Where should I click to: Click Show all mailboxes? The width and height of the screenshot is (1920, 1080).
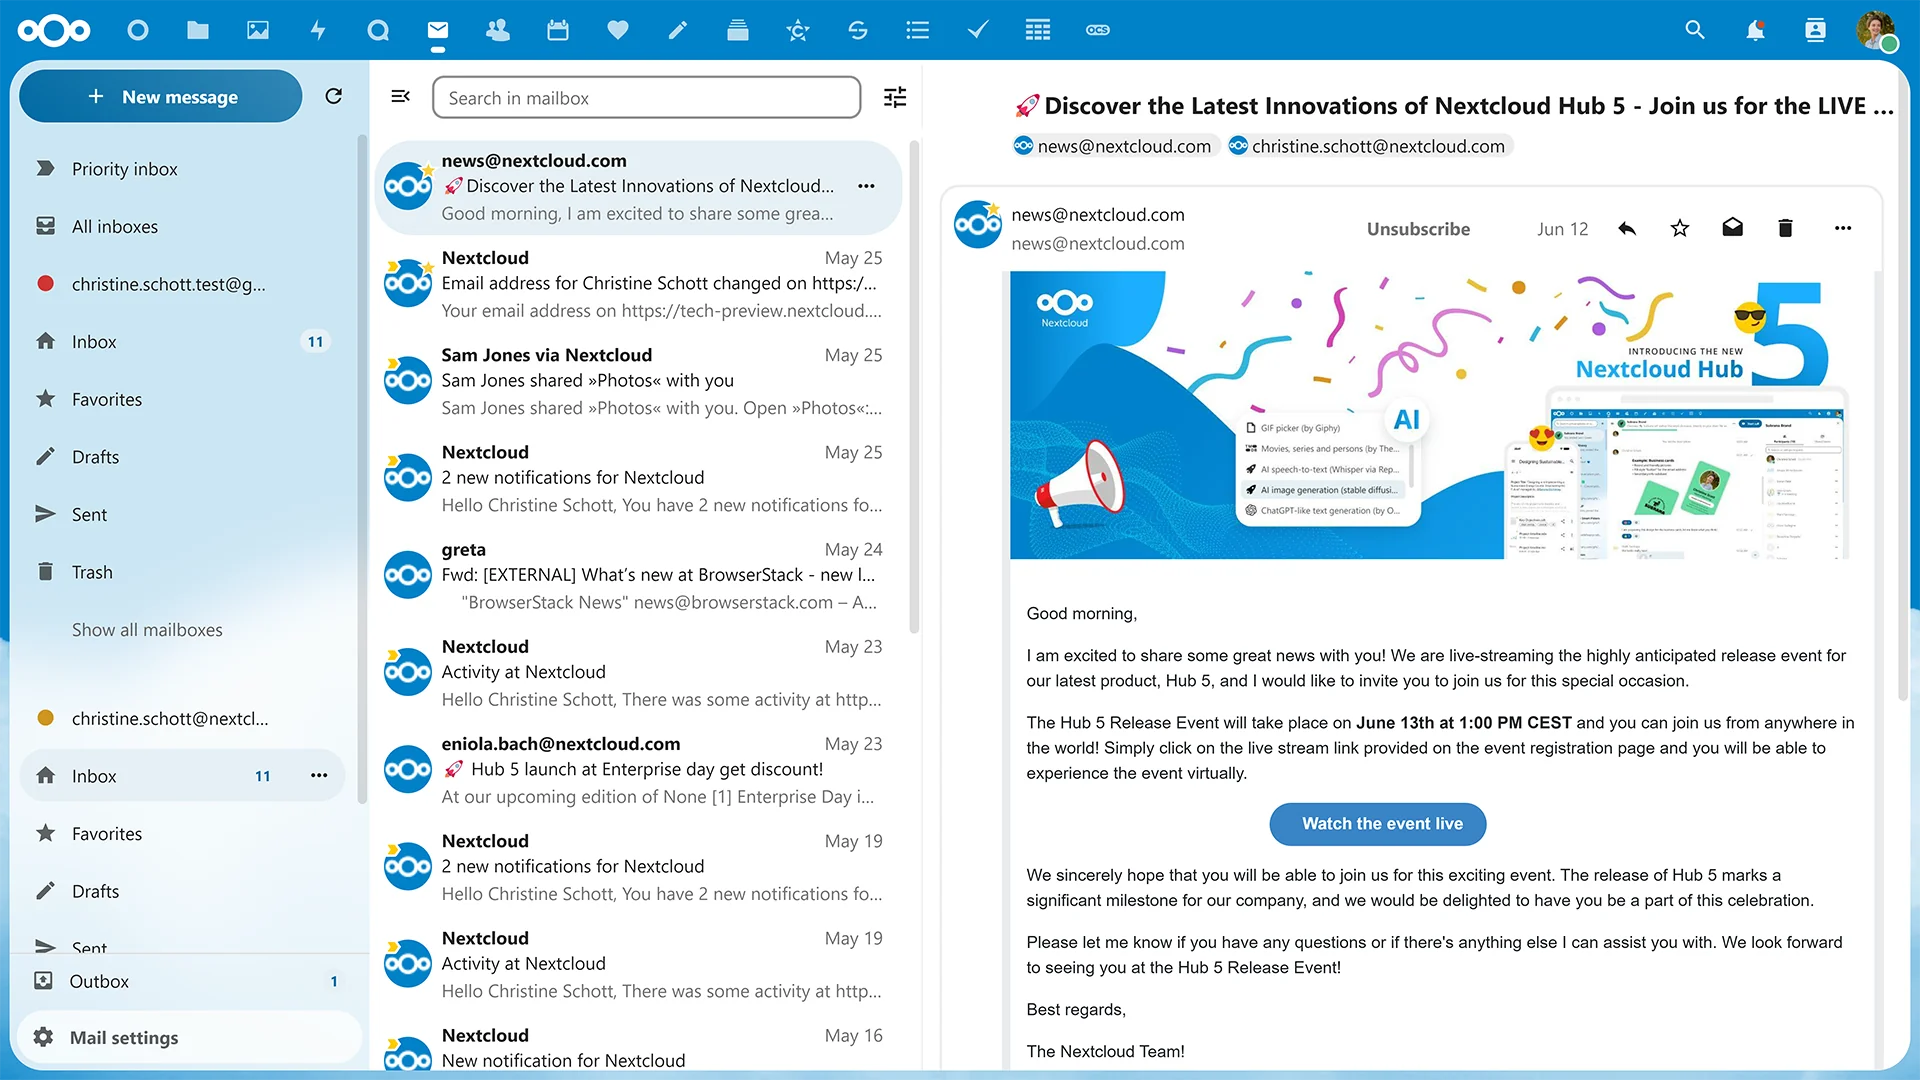147,630
